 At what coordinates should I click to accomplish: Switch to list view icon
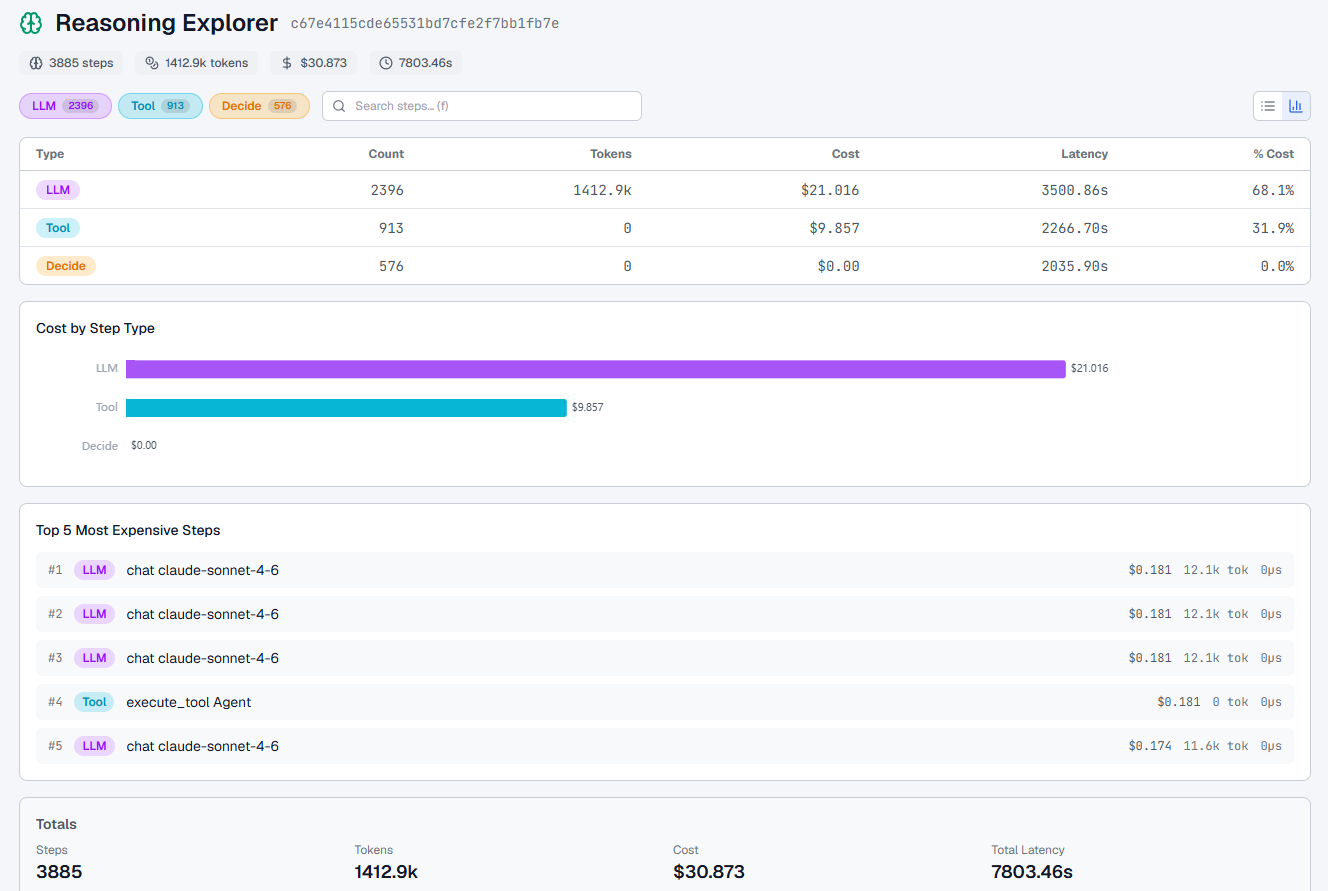click(1268, 106)
